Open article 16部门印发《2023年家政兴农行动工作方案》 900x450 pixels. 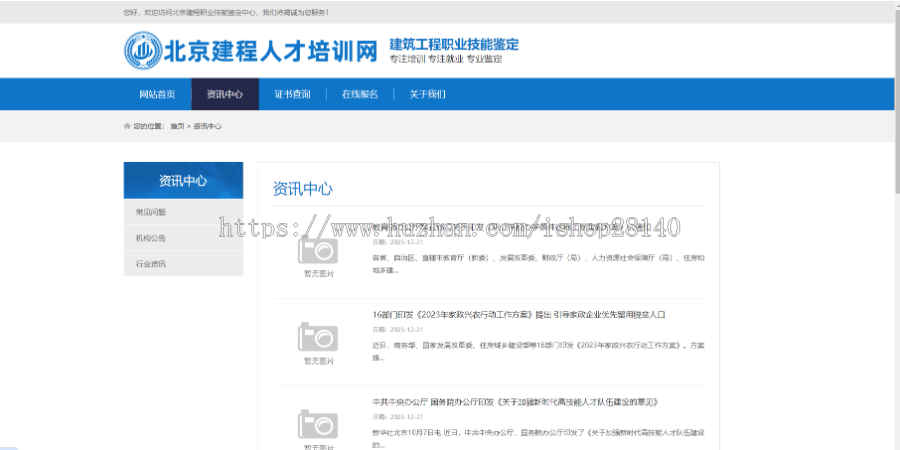tap(519, 315)
